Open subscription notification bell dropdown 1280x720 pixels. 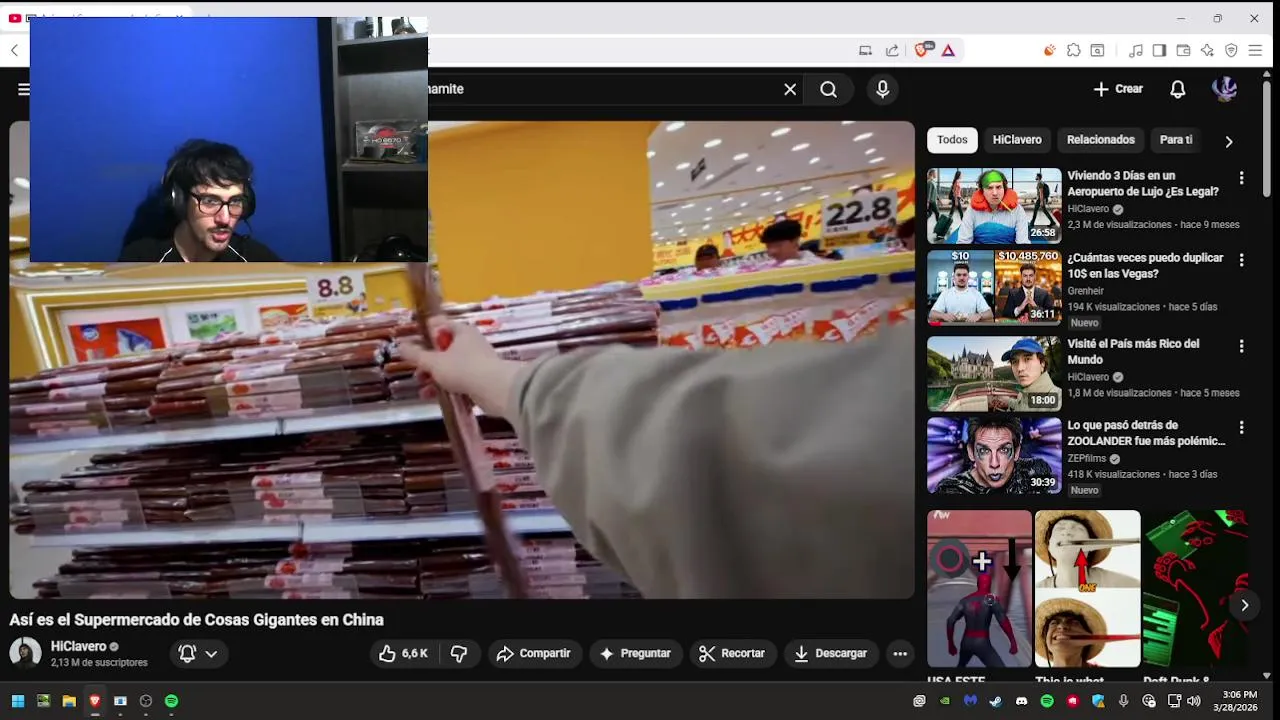click(199, 654)
